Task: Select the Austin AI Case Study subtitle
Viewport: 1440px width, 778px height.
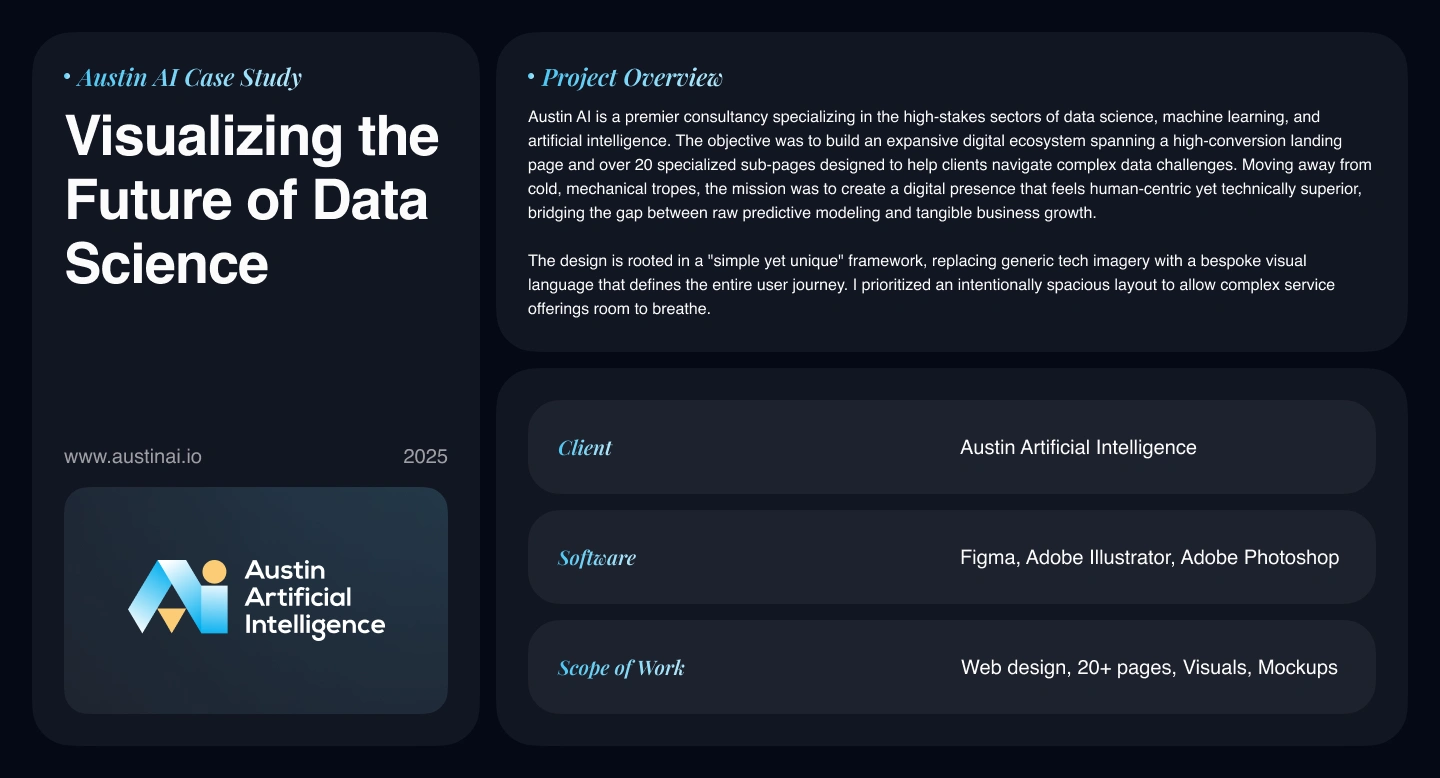Action: pos(189,77)
